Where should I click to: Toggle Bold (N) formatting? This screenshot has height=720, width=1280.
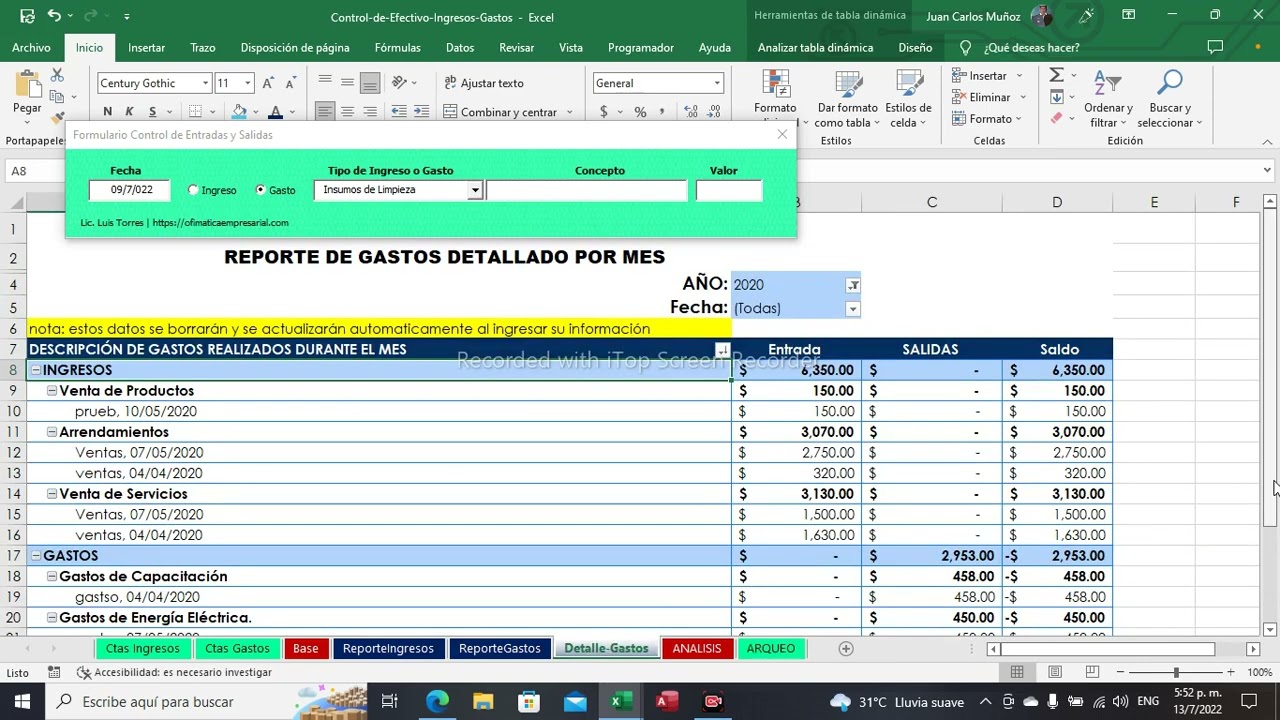tap(107, 111)
